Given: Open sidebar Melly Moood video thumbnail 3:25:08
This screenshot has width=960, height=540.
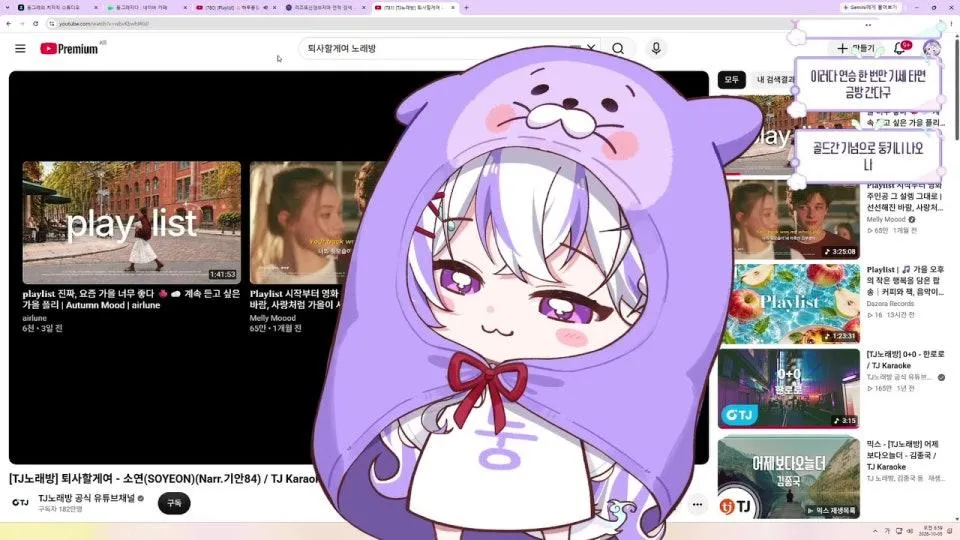Looking at the screenshot, I should coord(789,220).
